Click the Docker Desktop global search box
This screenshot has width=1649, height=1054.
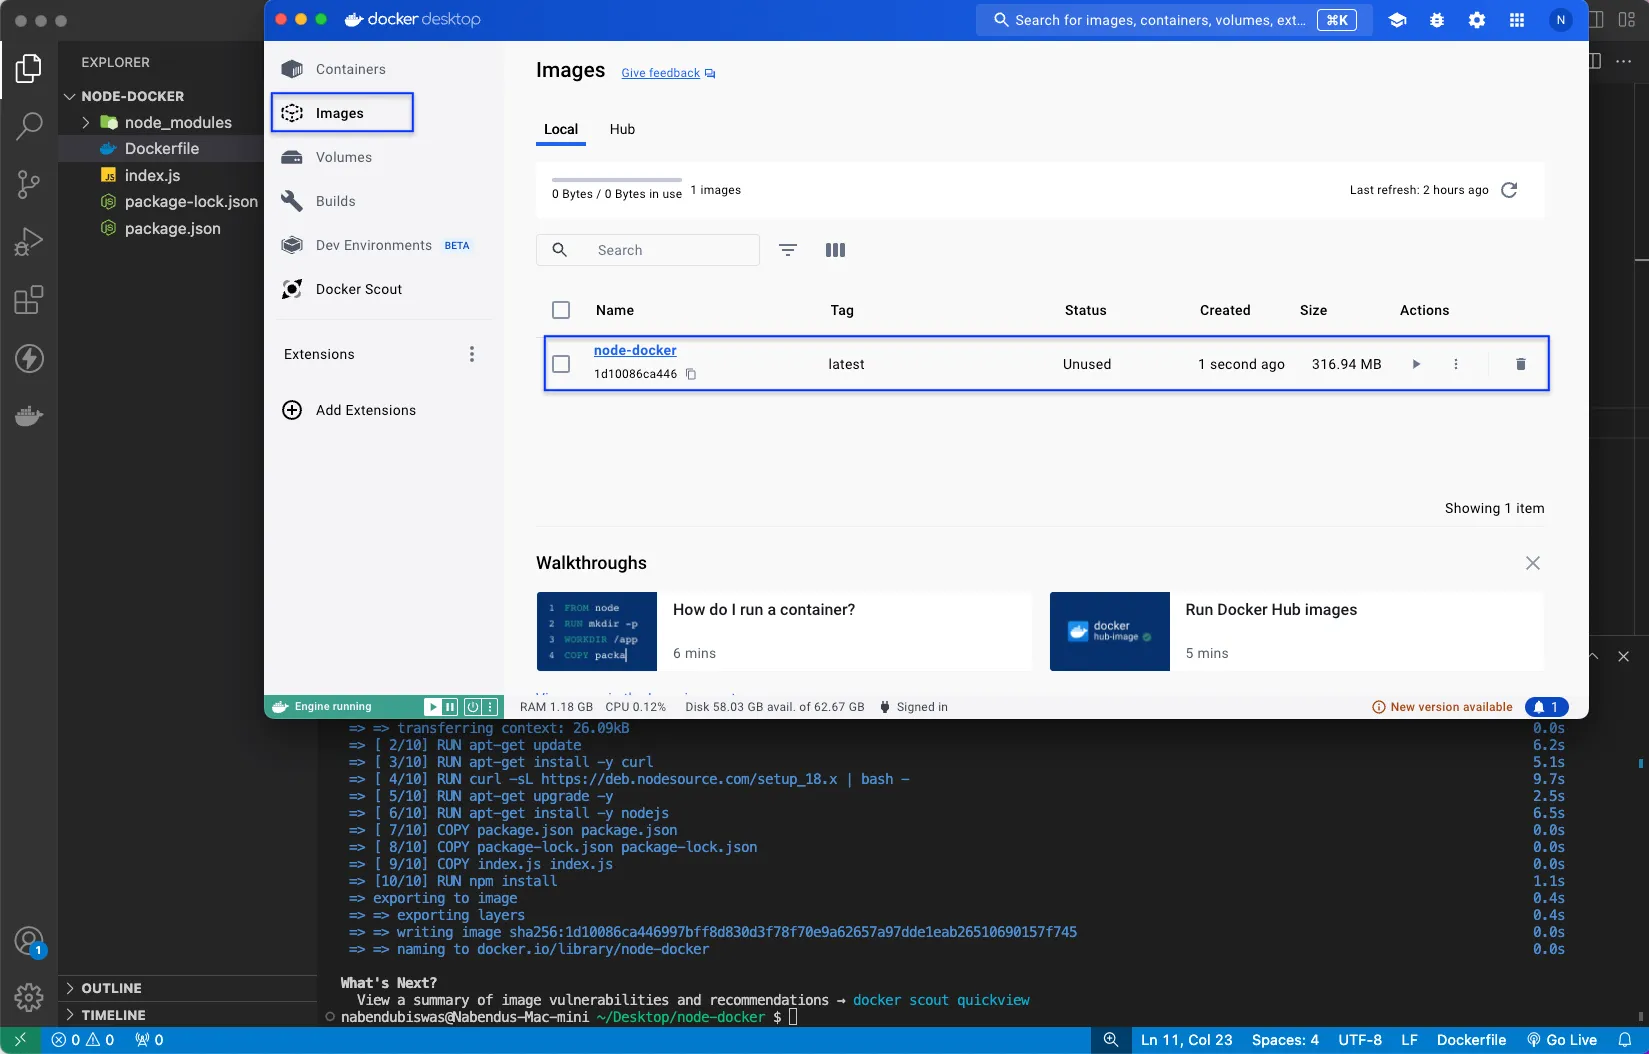coord(1174,20)
